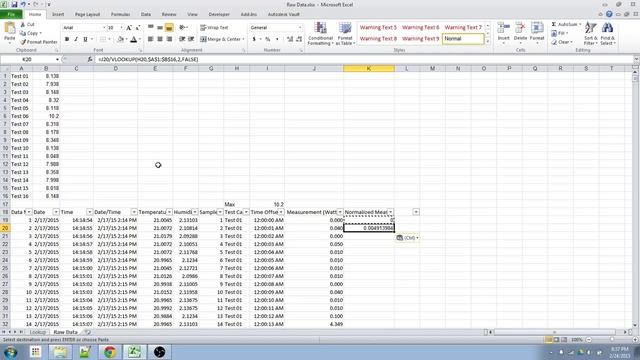640x360 pixels.
Task: Expand the cell styles gallery
Action: (488, 42)
